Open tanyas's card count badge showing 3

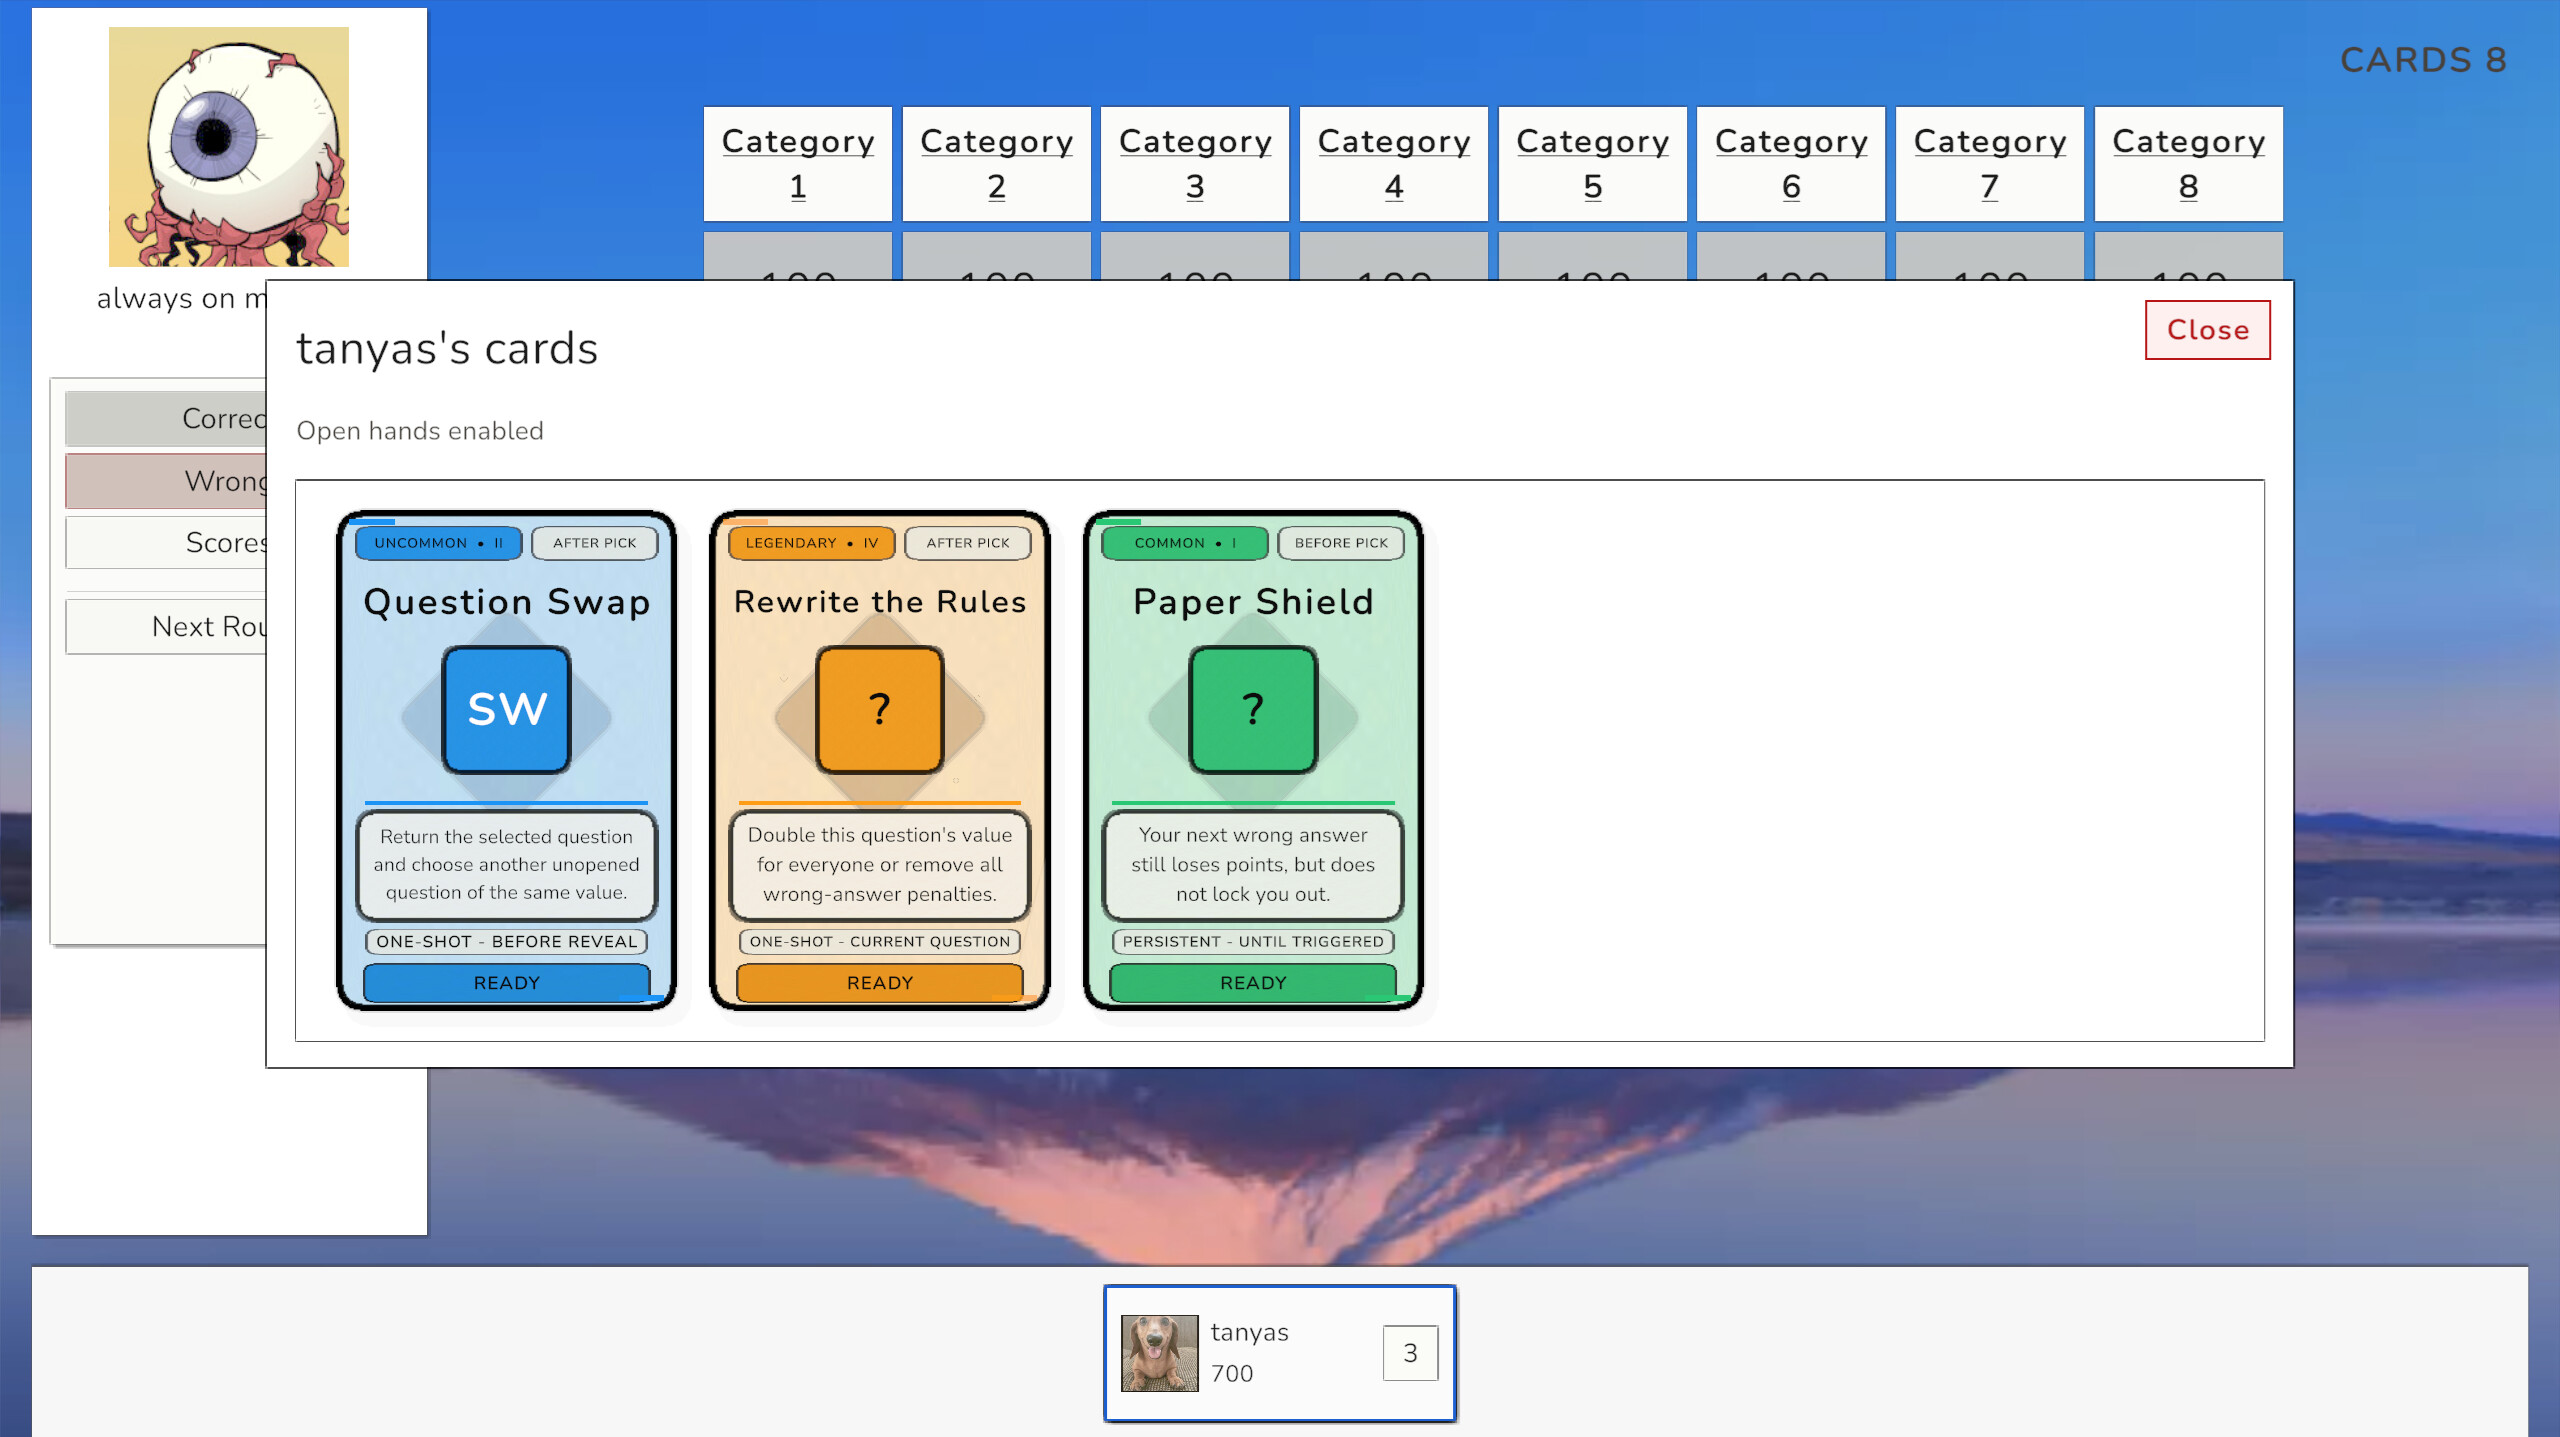coord(1410,1353)
